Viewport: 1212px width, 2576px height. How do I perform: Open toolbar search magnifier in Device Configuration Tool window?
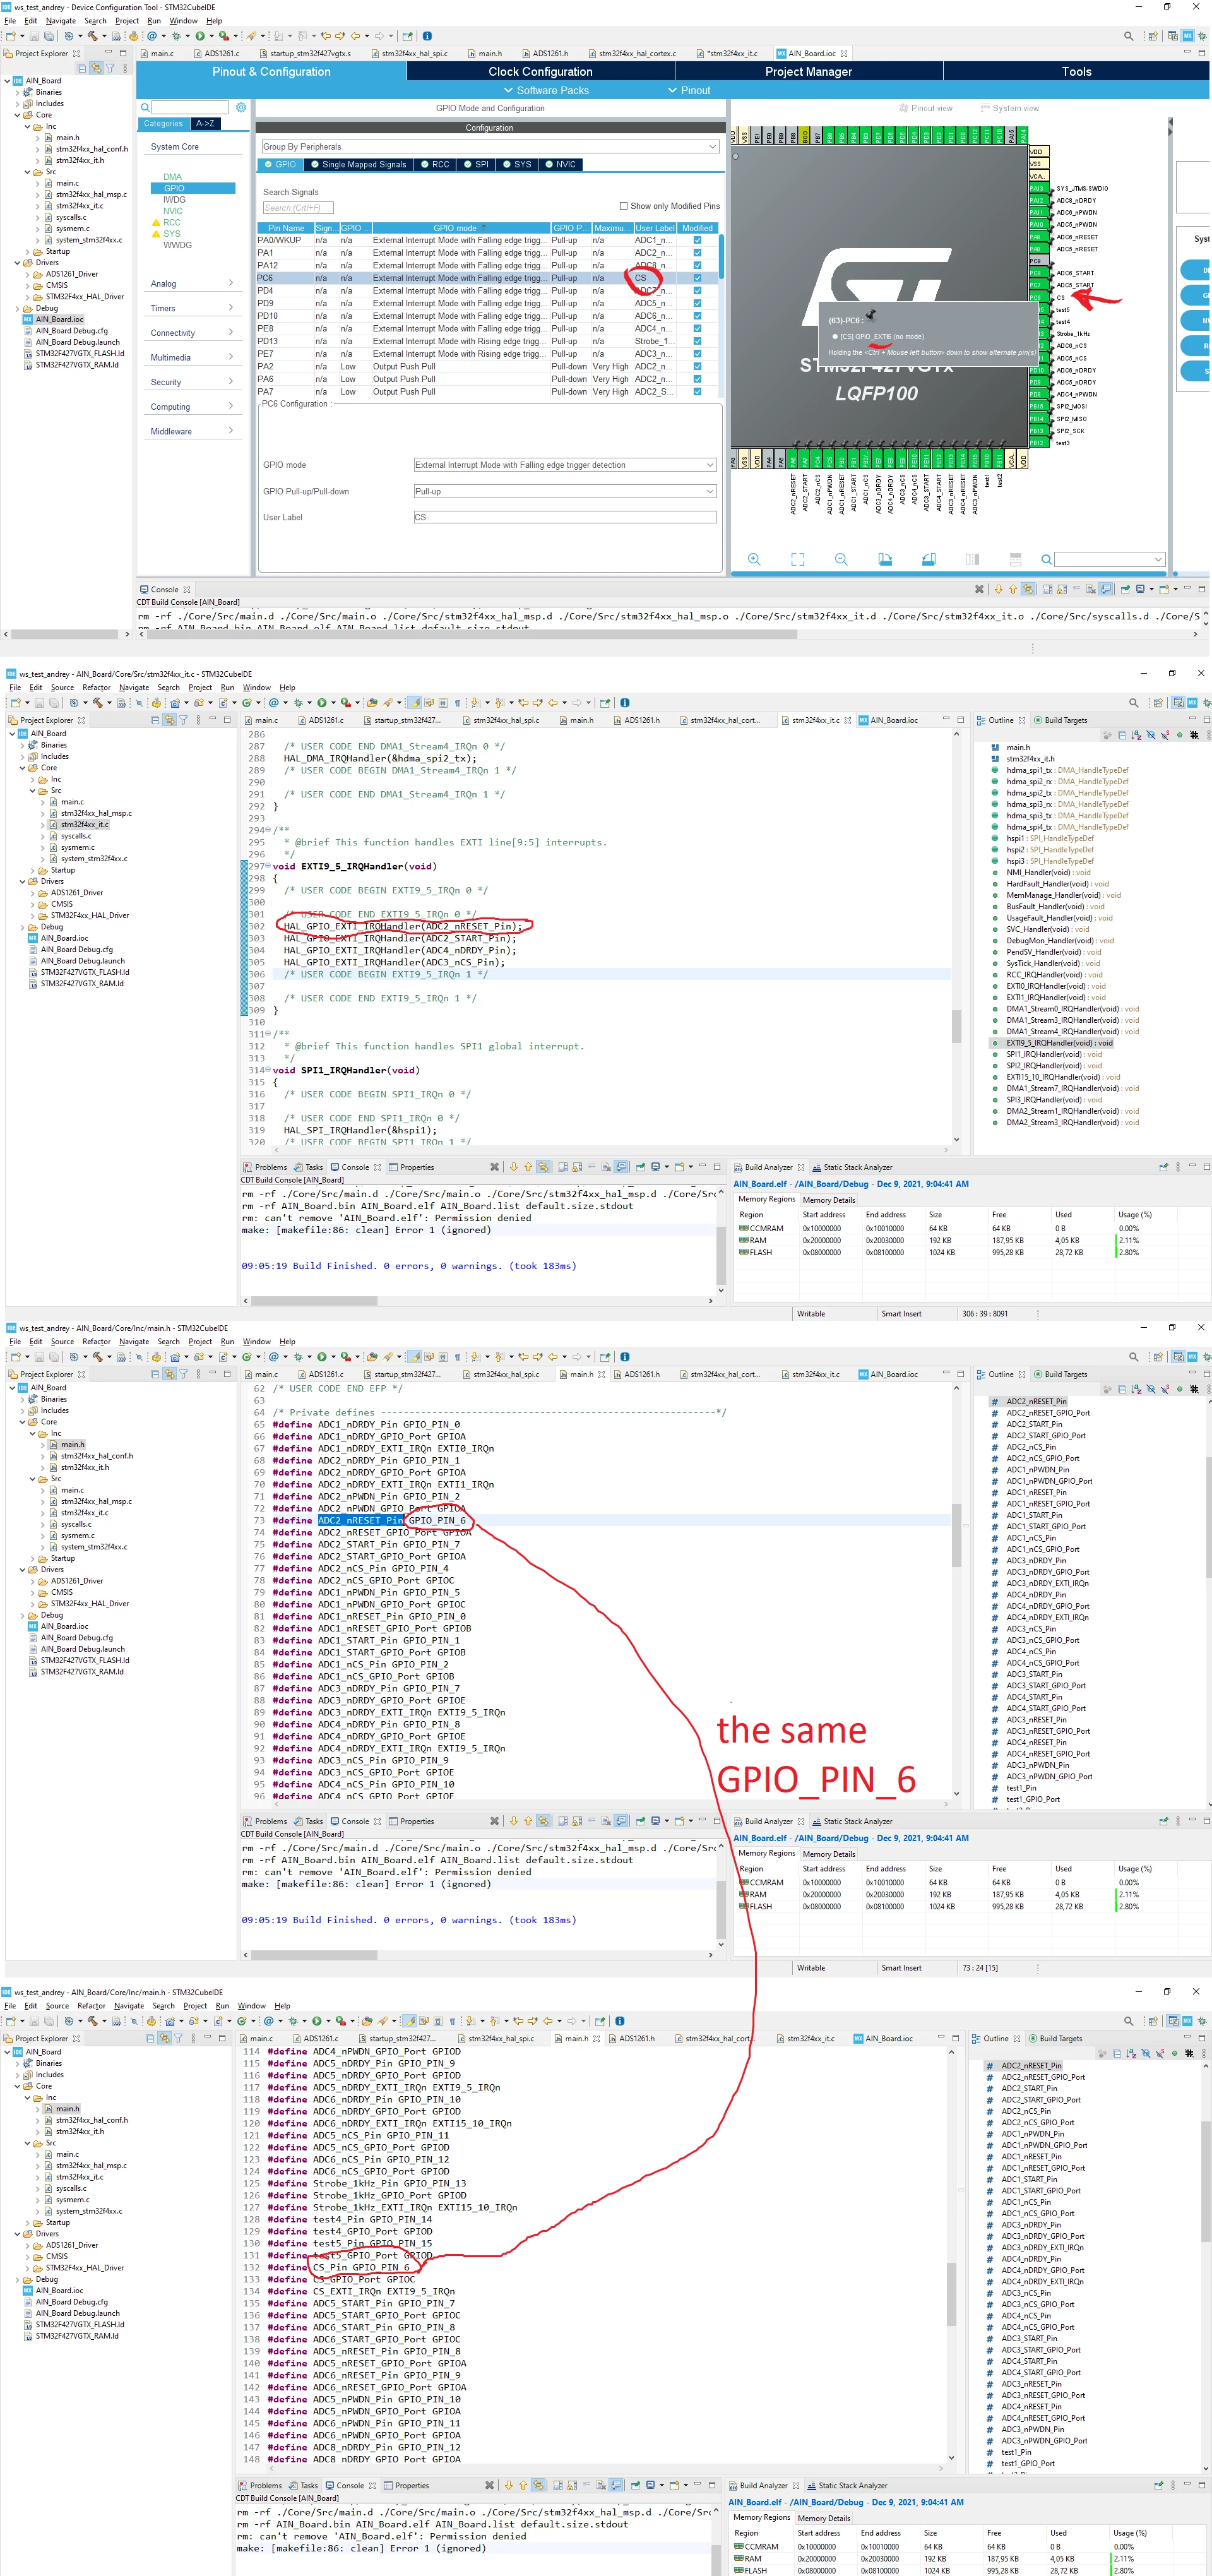point(1129,36)
